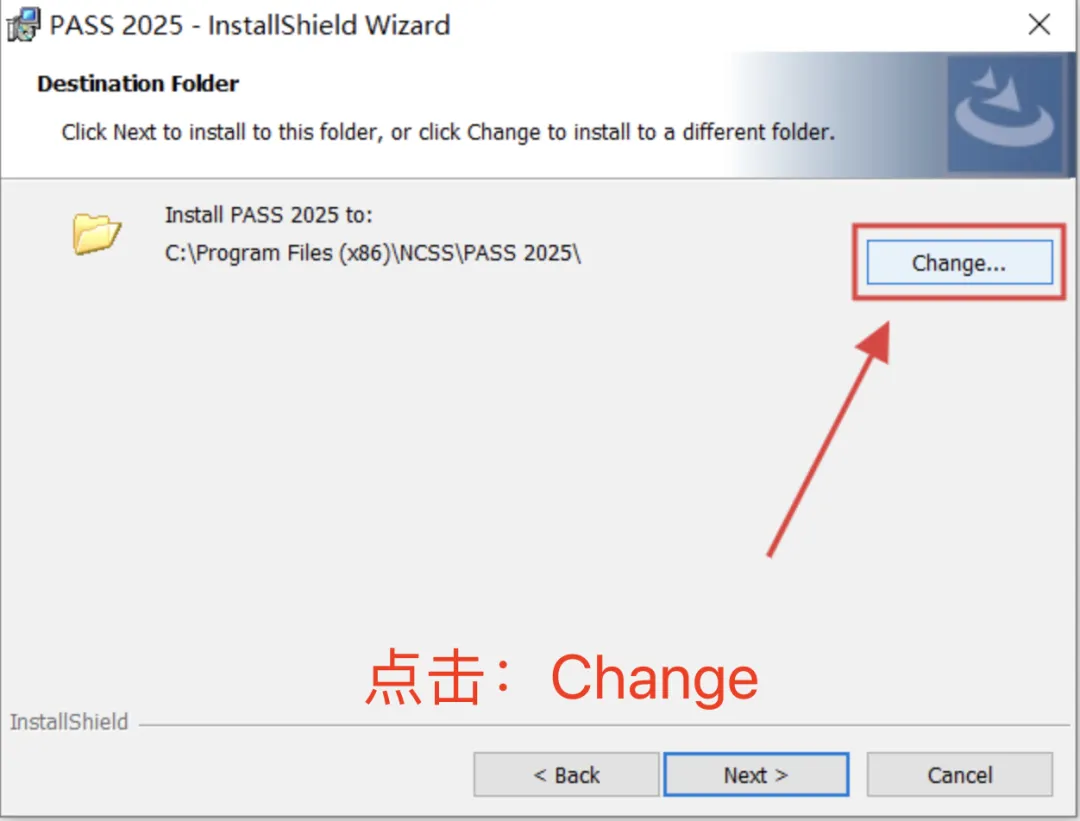The image size is (1080, 821).
Task: Click empty gray area of dialog body
Action: coord(413,448)
